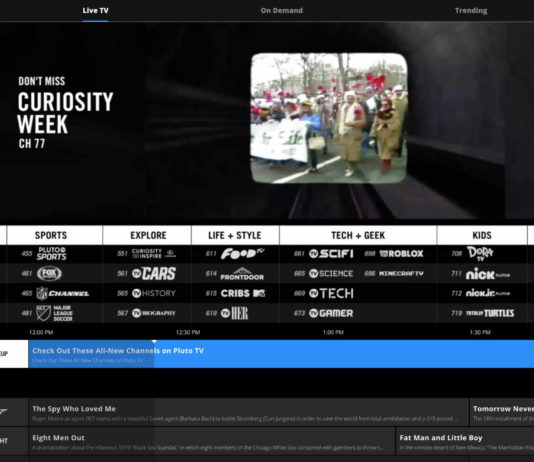Open the Tomorrow Never listing
Screen dimensions: 534x462
coord(502,413)
